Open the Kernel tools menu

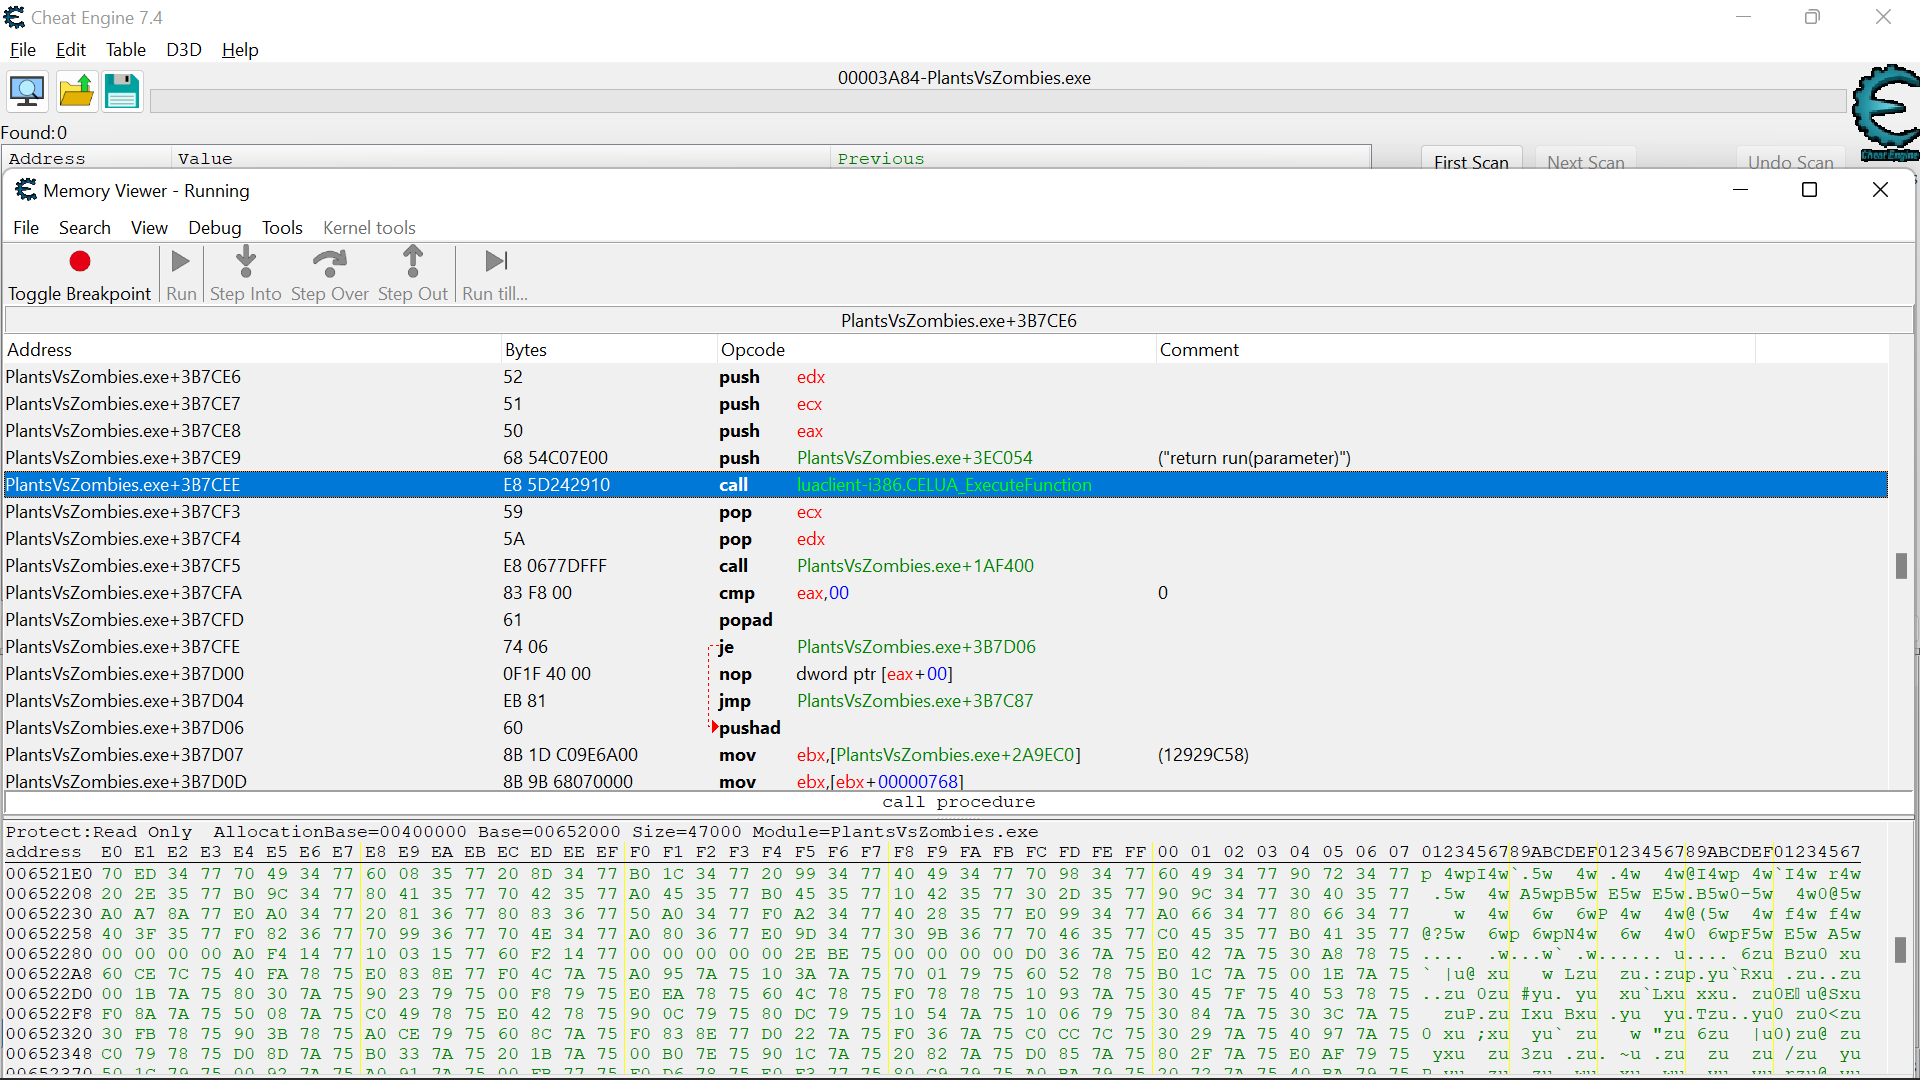[368, 227]
